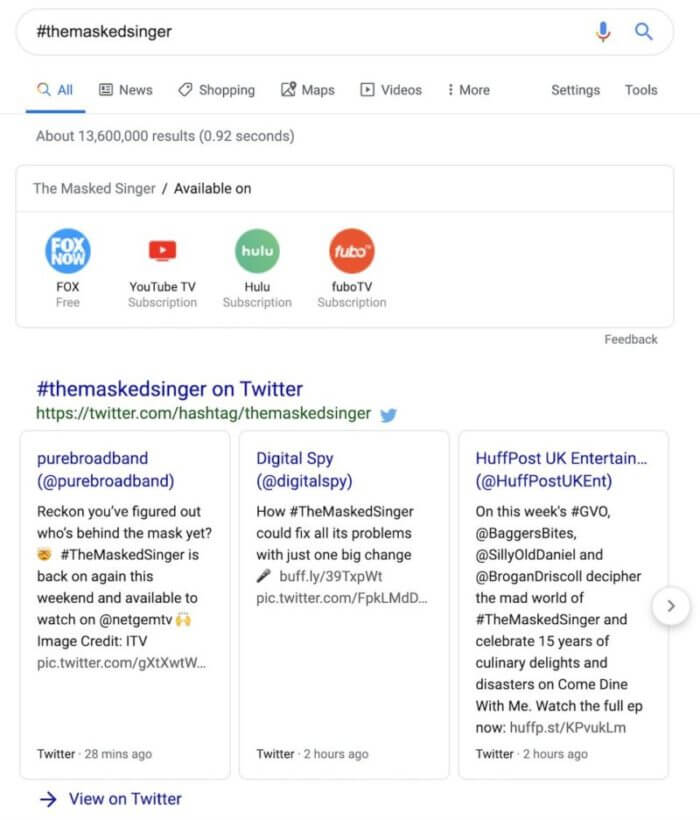Open the Tools options
700x820 pixels.
(x=641, y=90)
